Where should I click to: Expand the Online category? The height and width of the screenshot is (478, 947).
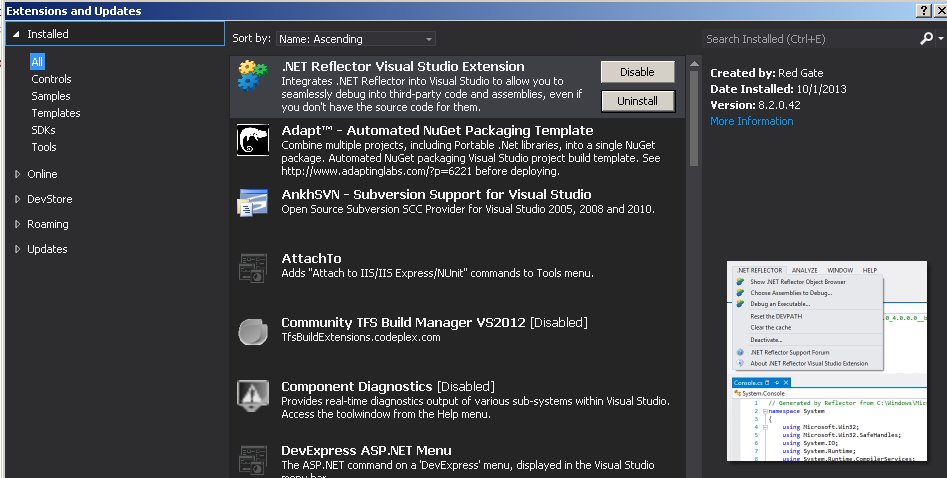(x=18, y=174)
